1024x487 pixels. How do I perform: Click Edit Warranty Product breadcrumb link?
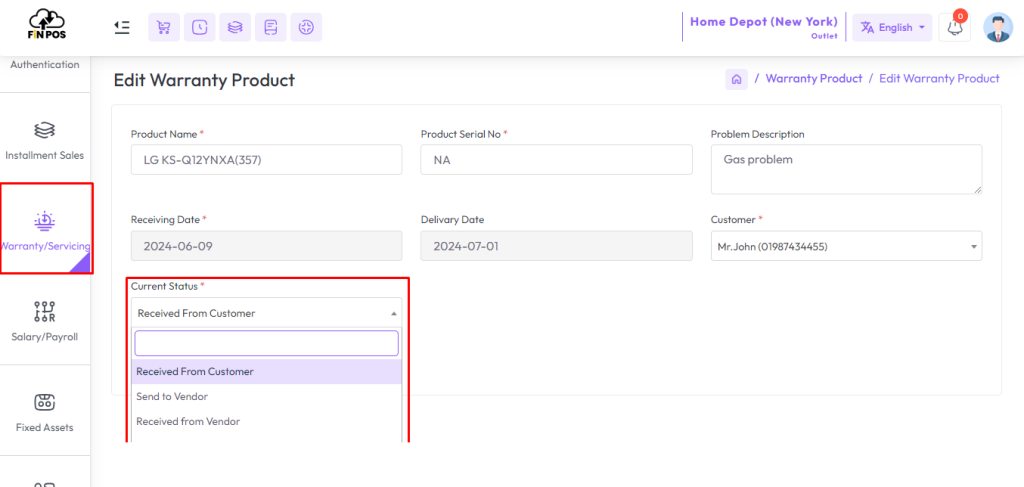pyautogui.click(x=939, y=78)
